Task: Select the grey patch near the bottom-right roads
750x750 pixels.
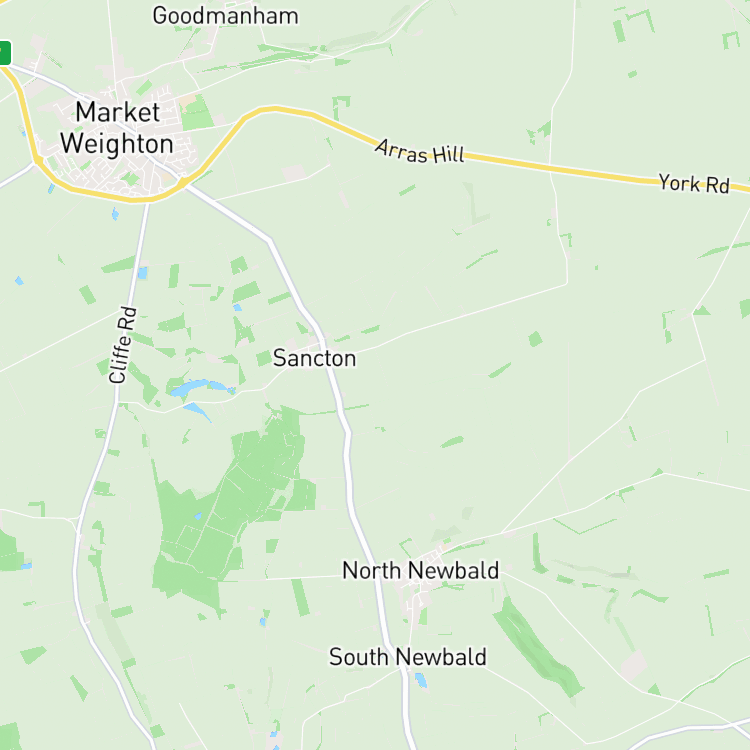Action: point(634,665)
